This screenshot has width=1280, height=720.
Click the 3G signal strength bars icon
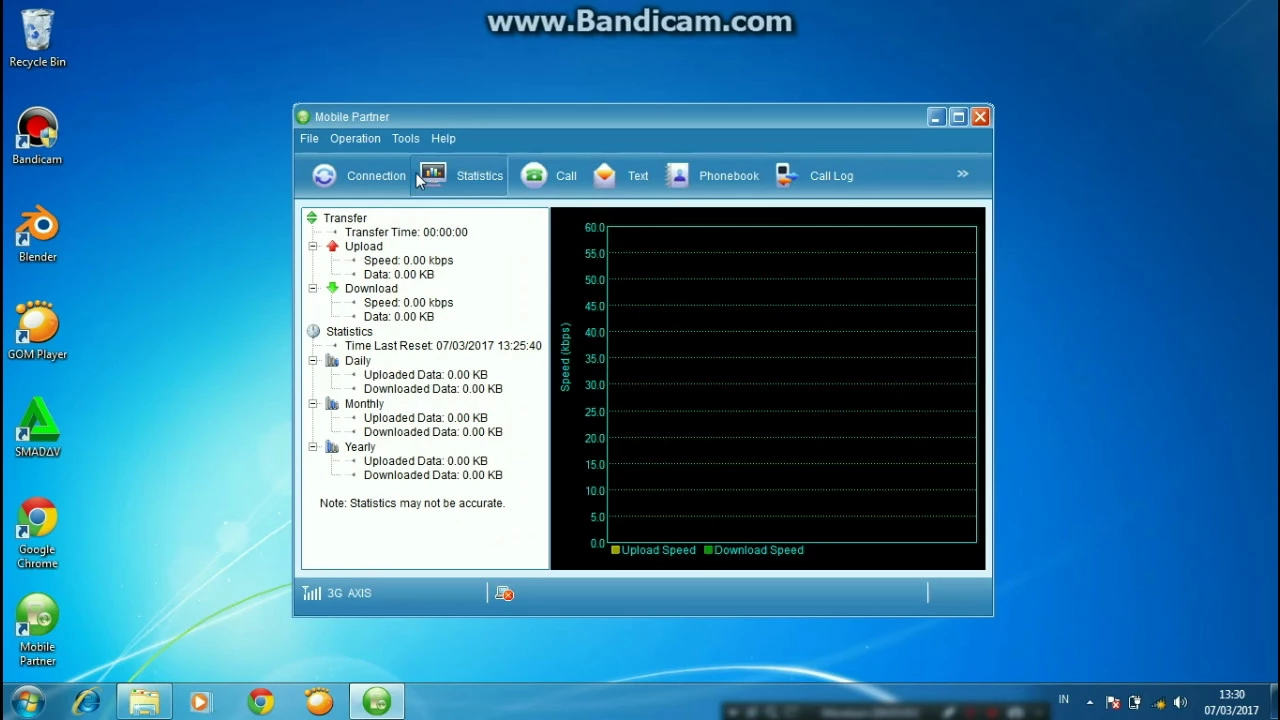[x=312, y=593]
